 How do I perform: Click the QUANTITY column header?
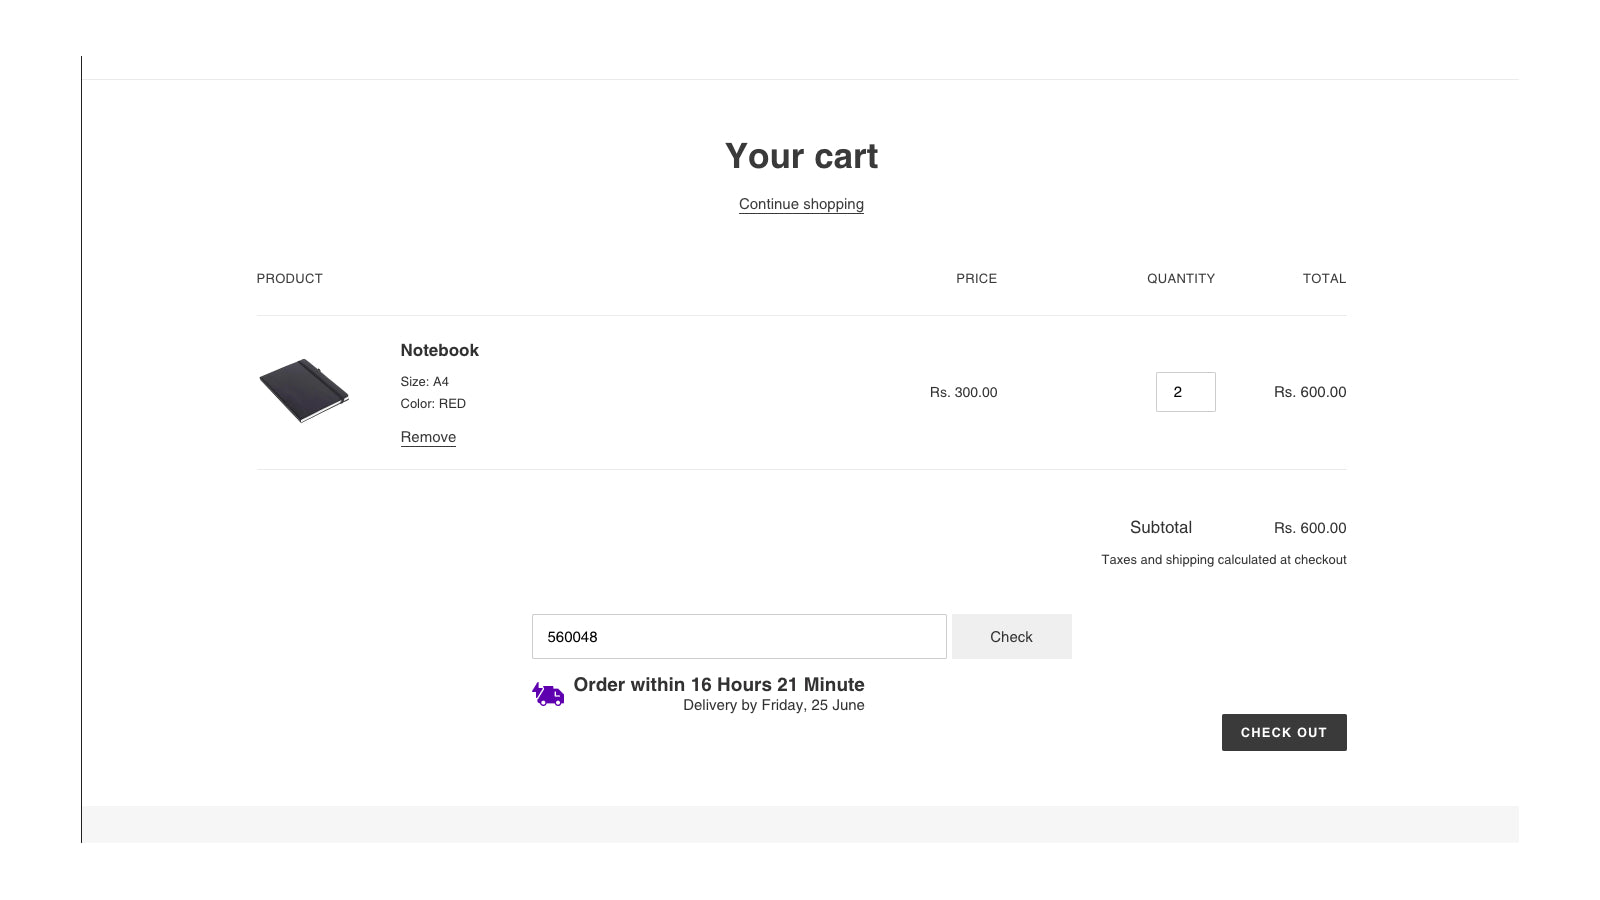click(x=1180, y=279)
